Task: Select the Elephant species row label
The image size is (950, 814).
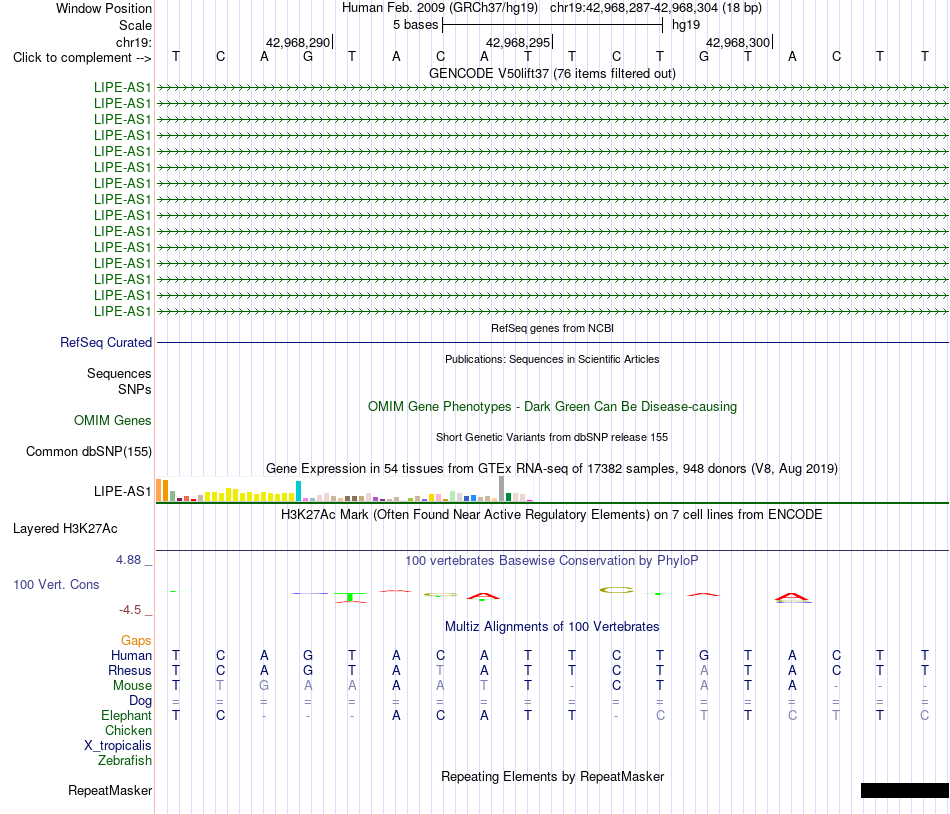Action: 126,715
